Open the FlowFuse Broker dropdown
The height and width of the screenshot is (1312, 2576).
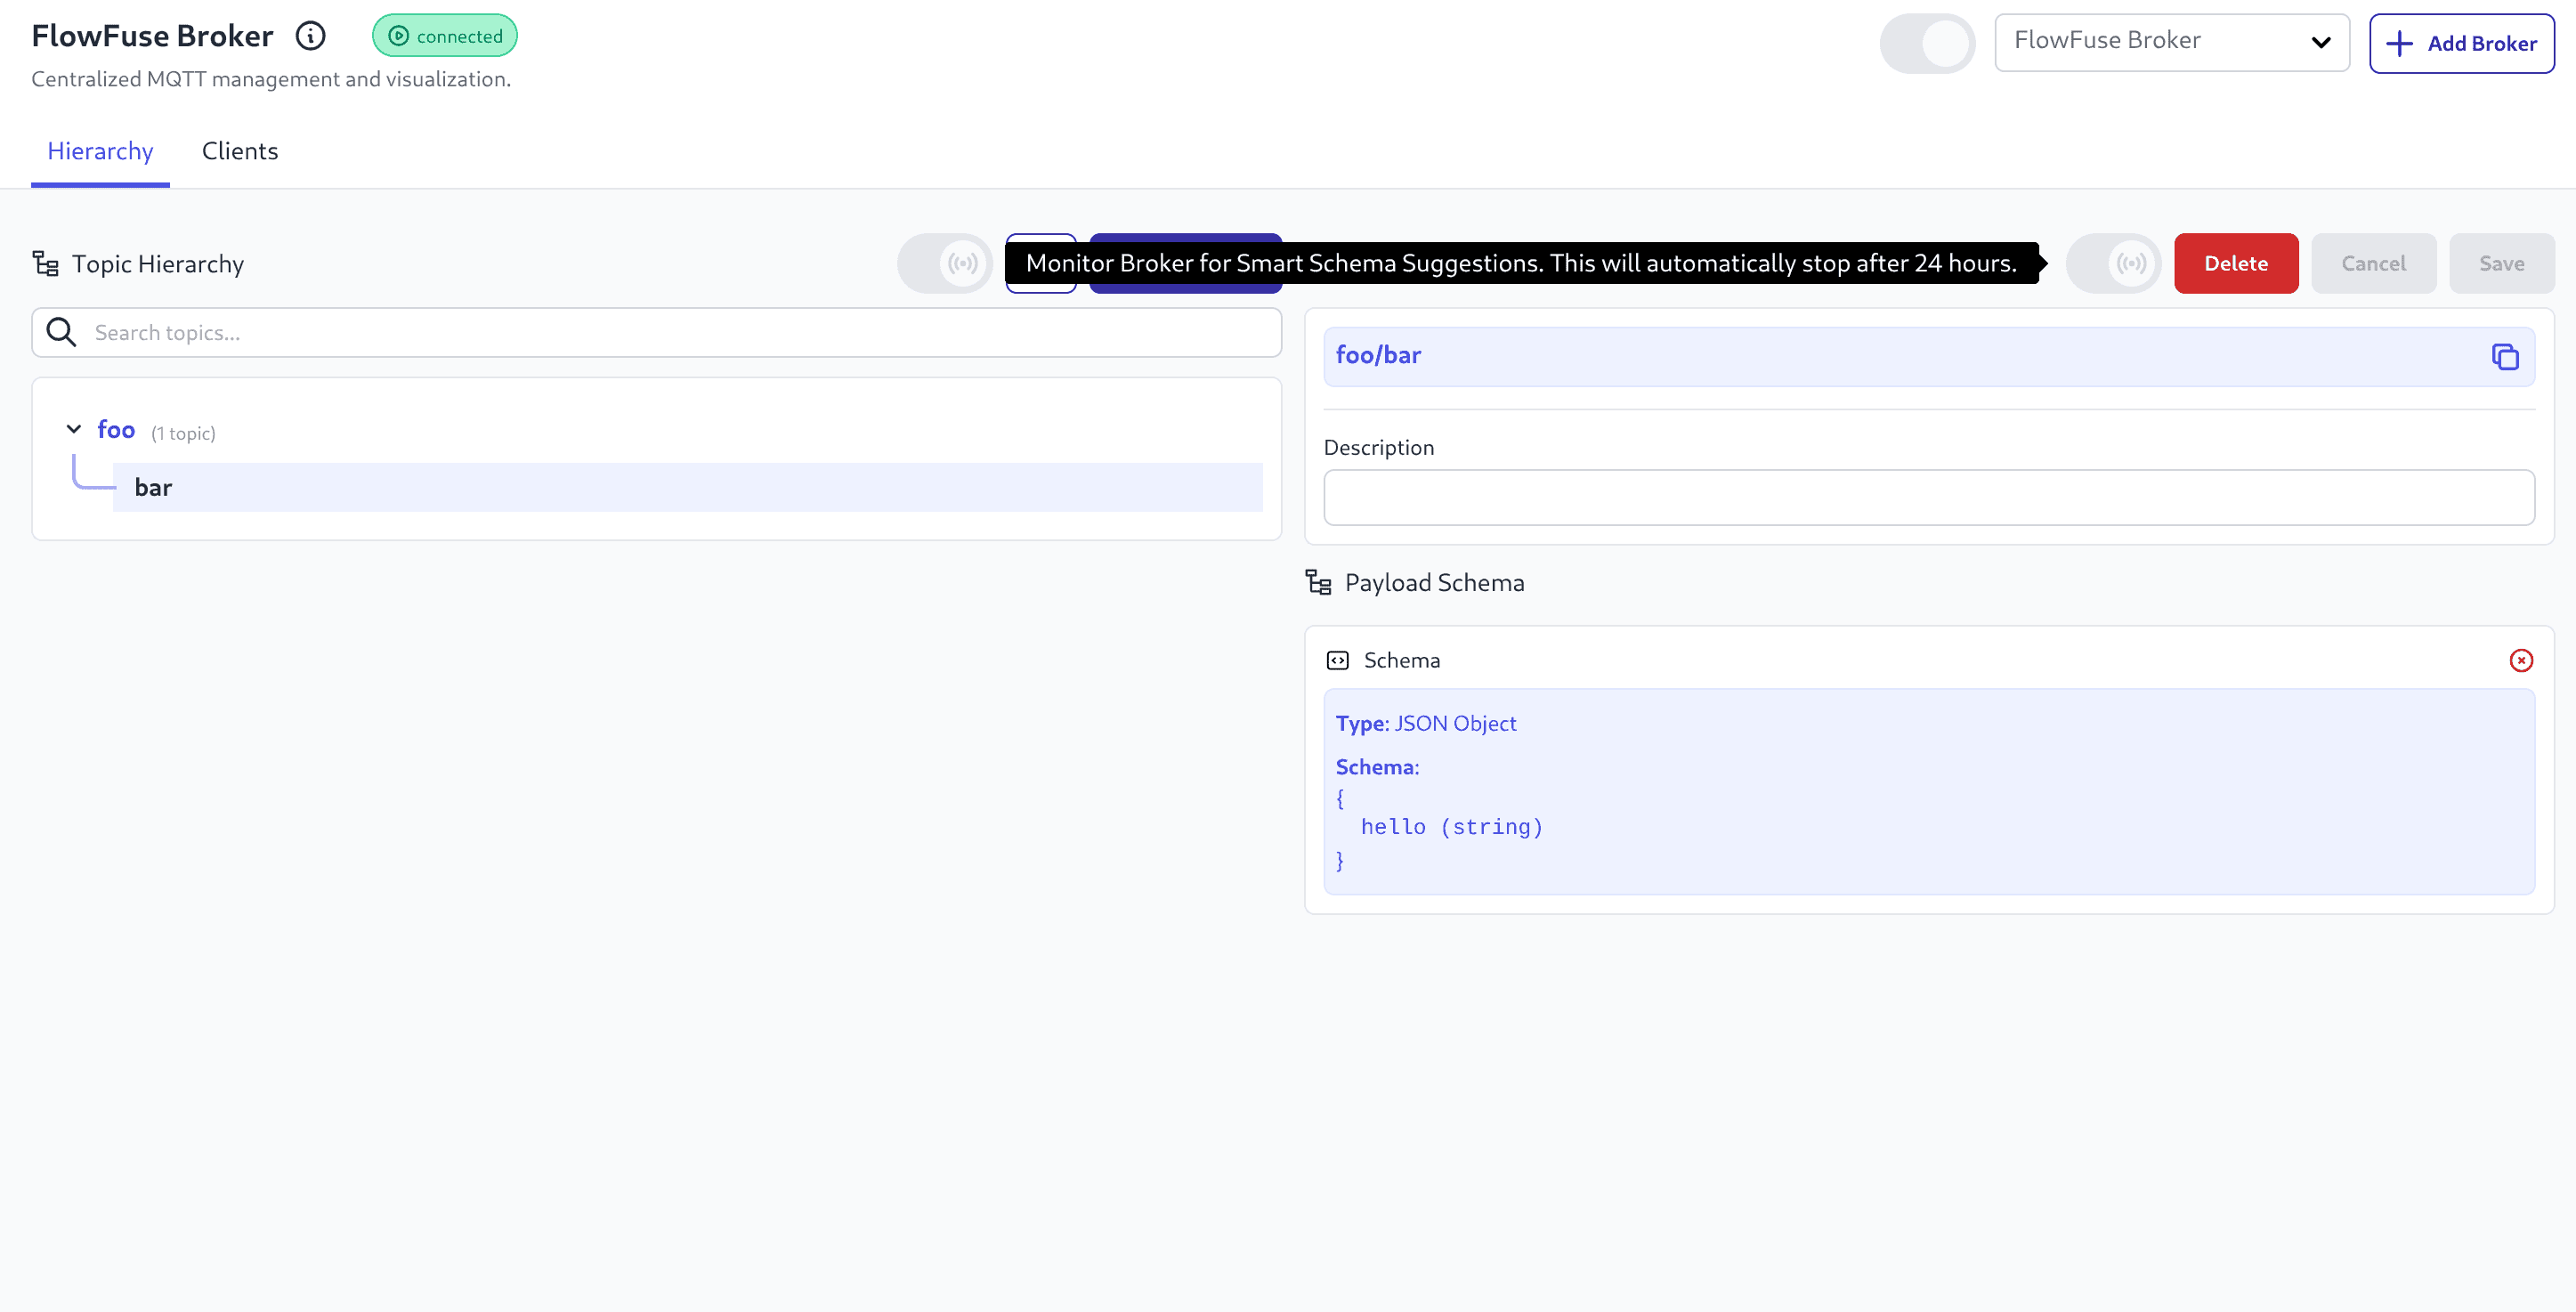[2170, 41]
